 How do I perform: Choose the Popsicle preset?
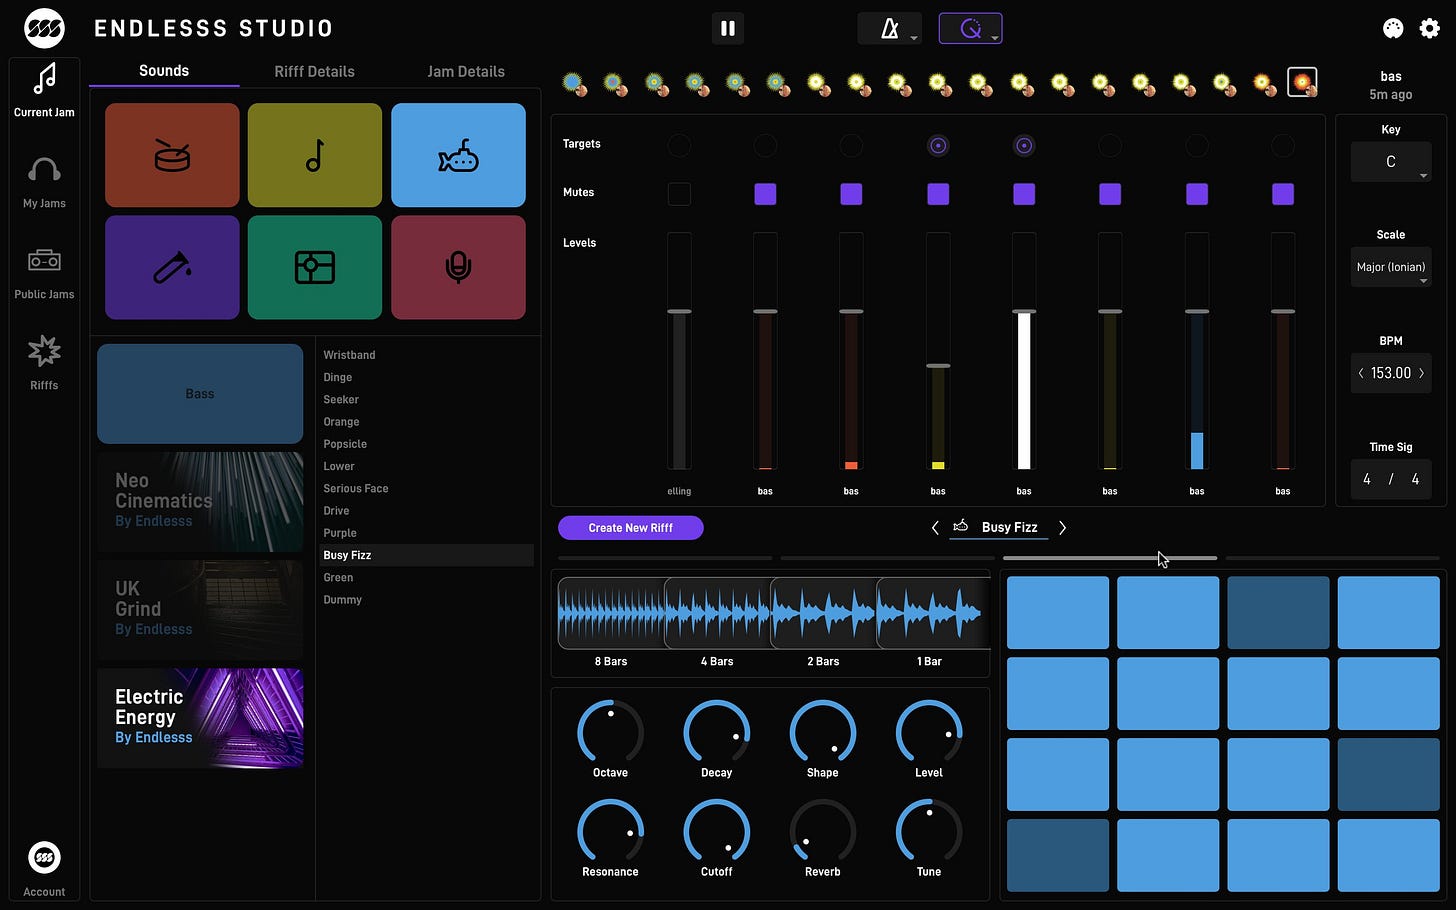click(345, 444)
